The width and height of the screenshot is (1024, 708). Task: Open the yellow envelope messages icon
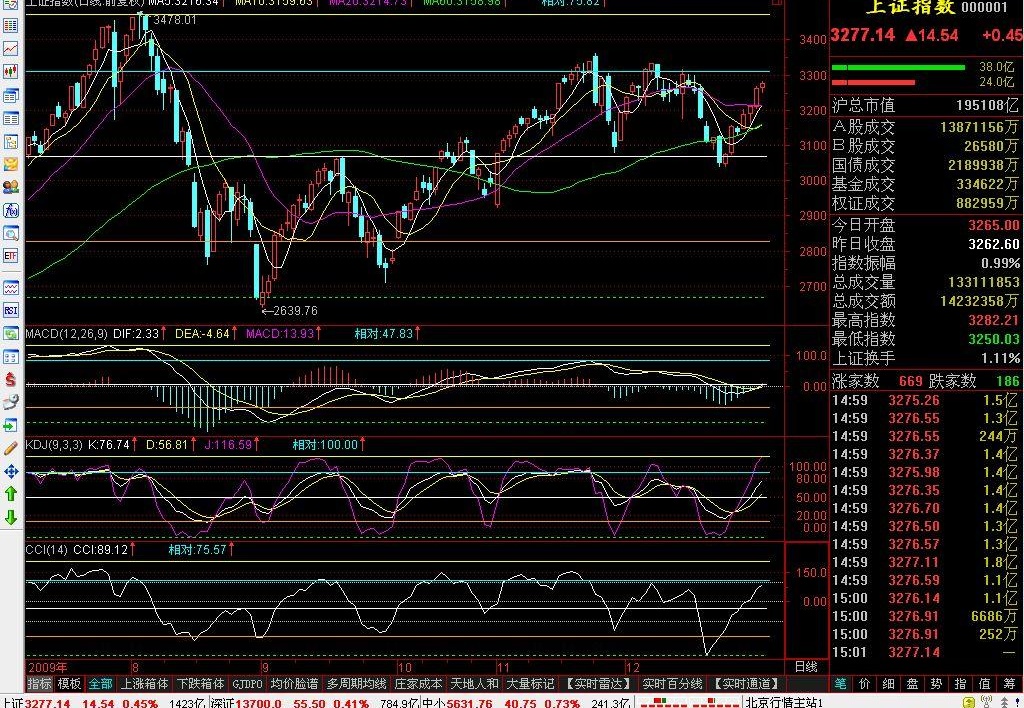tap(10, 164)
